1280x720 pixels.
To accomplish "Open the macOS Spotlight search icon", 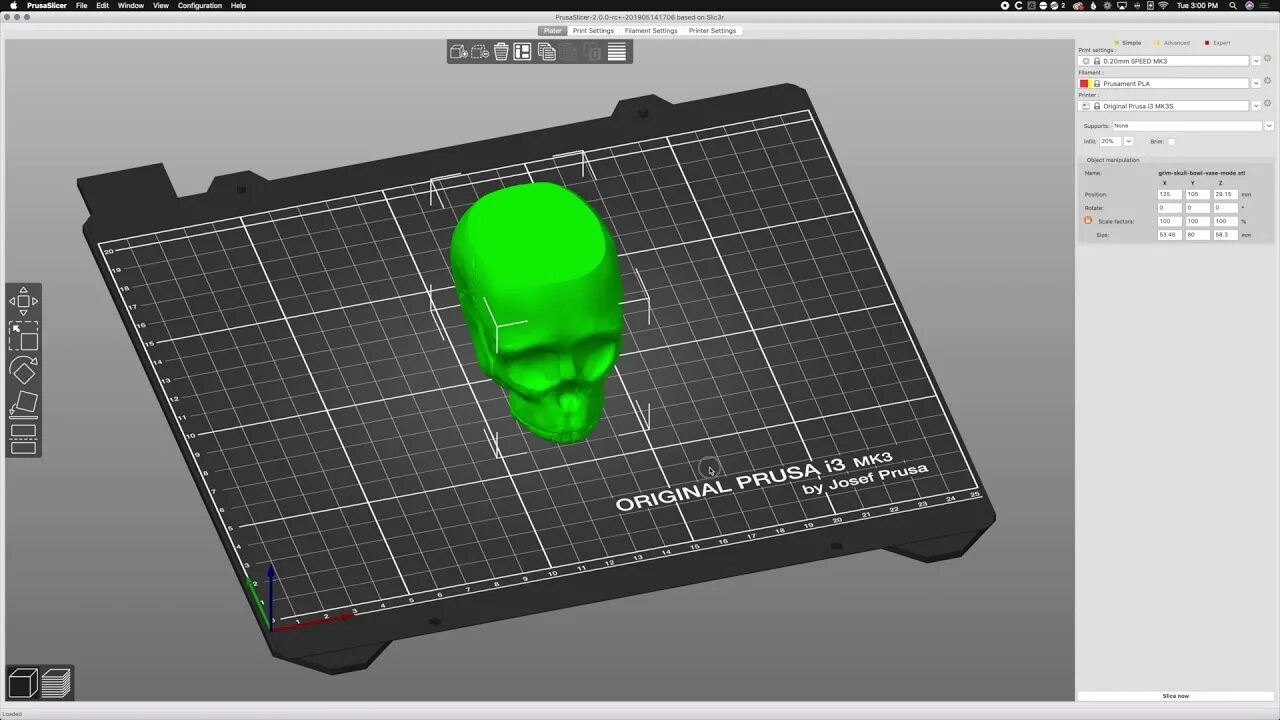I will click(x=1231, y=6).
